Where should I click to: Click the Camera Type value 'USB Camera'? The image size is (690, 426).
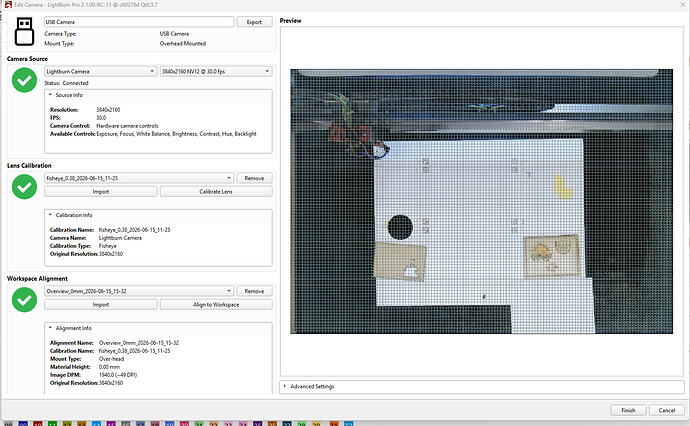174,34
